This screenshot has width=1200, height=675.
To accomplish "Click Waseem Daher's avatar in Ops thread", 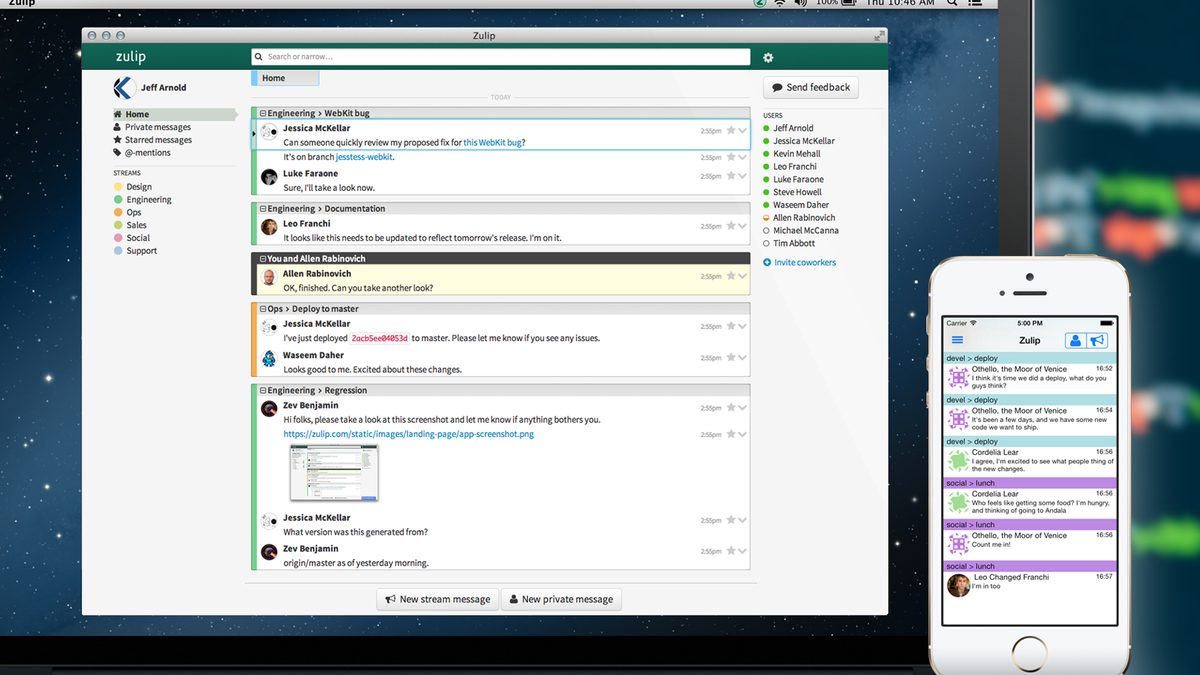I will point(269,358).
